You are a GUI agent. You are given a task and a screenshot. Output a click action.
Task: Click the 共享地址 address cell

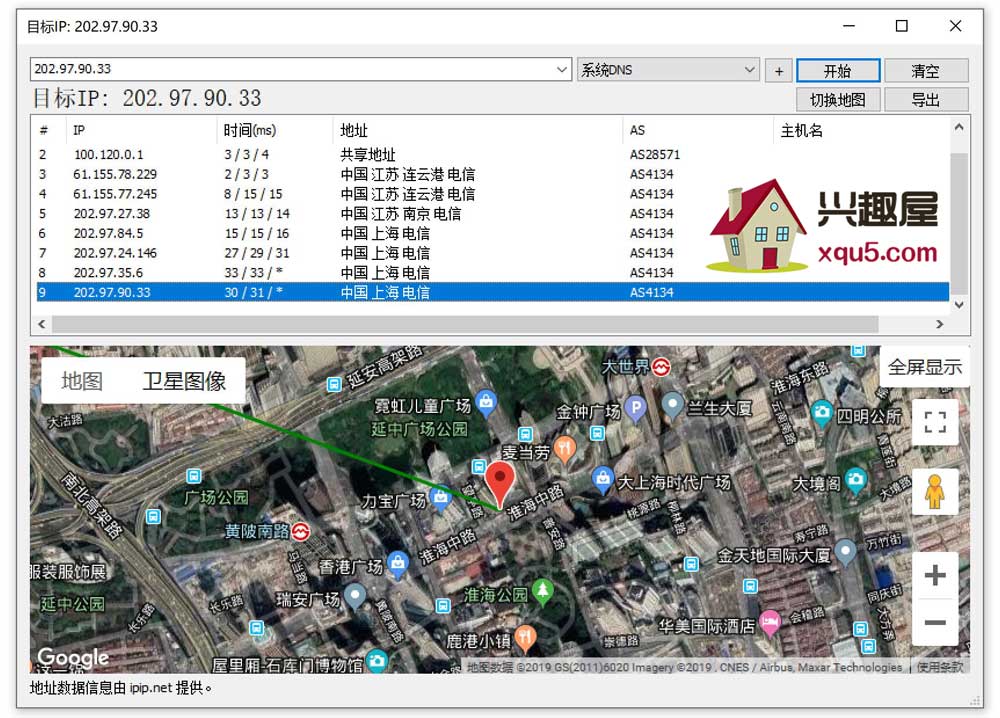368,154
